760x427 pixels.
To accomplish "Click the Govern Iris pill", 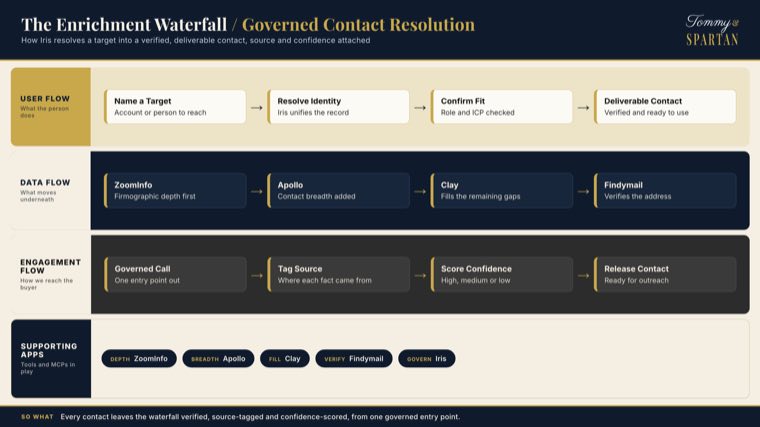I will 427,359.
